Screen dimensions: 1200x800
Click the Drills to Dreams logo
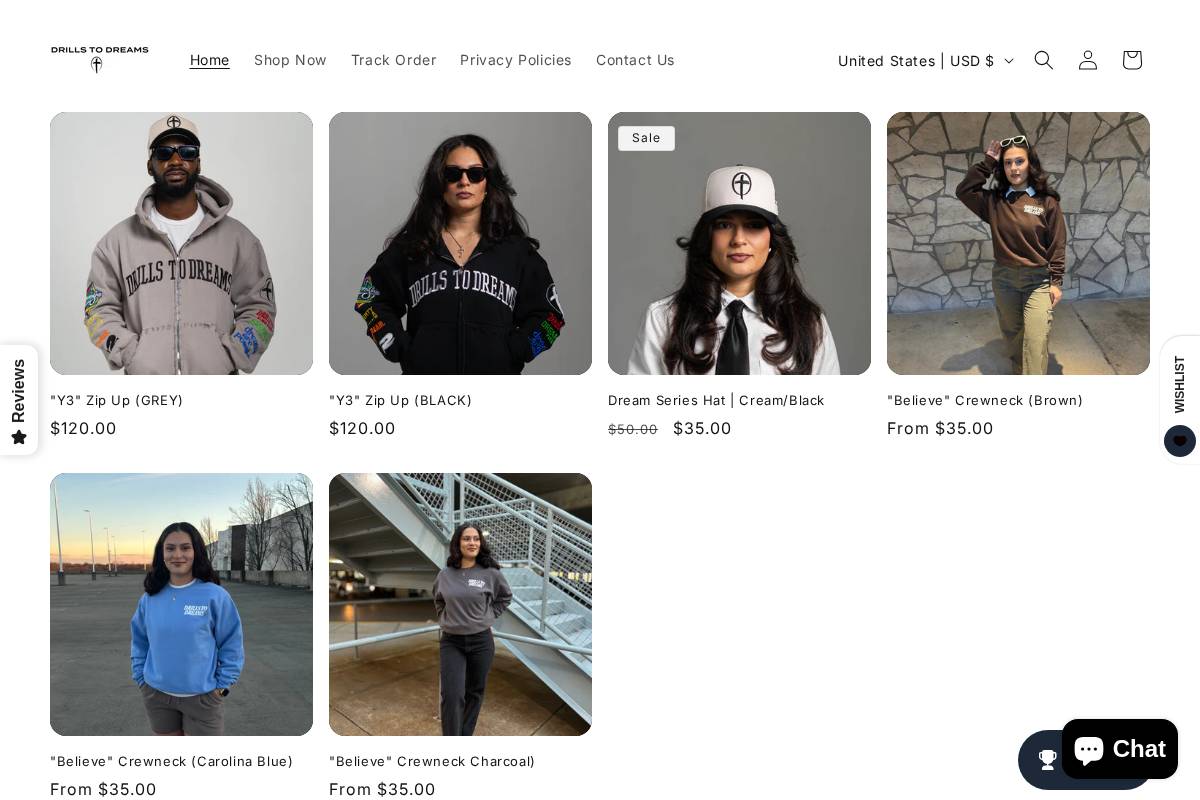click(x=100, y=59)
